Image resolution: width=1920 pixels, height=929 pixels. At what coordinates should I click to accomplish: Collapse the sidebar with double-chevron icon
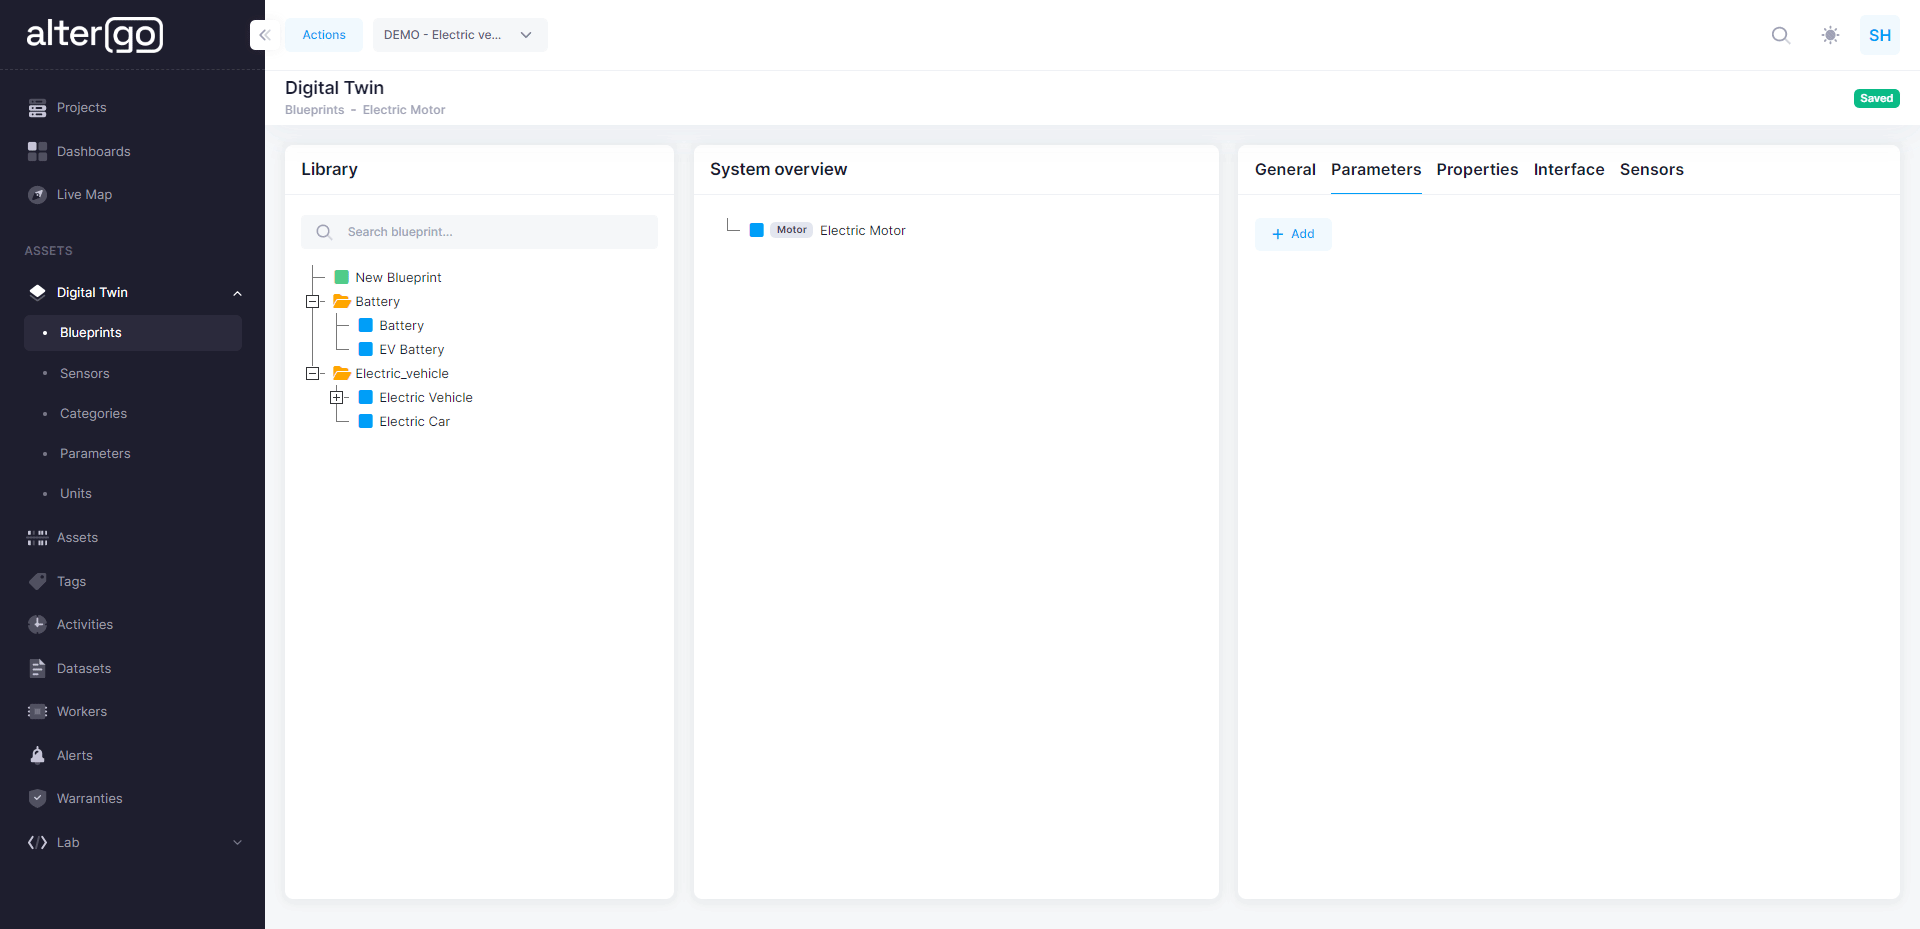(264, 35)
